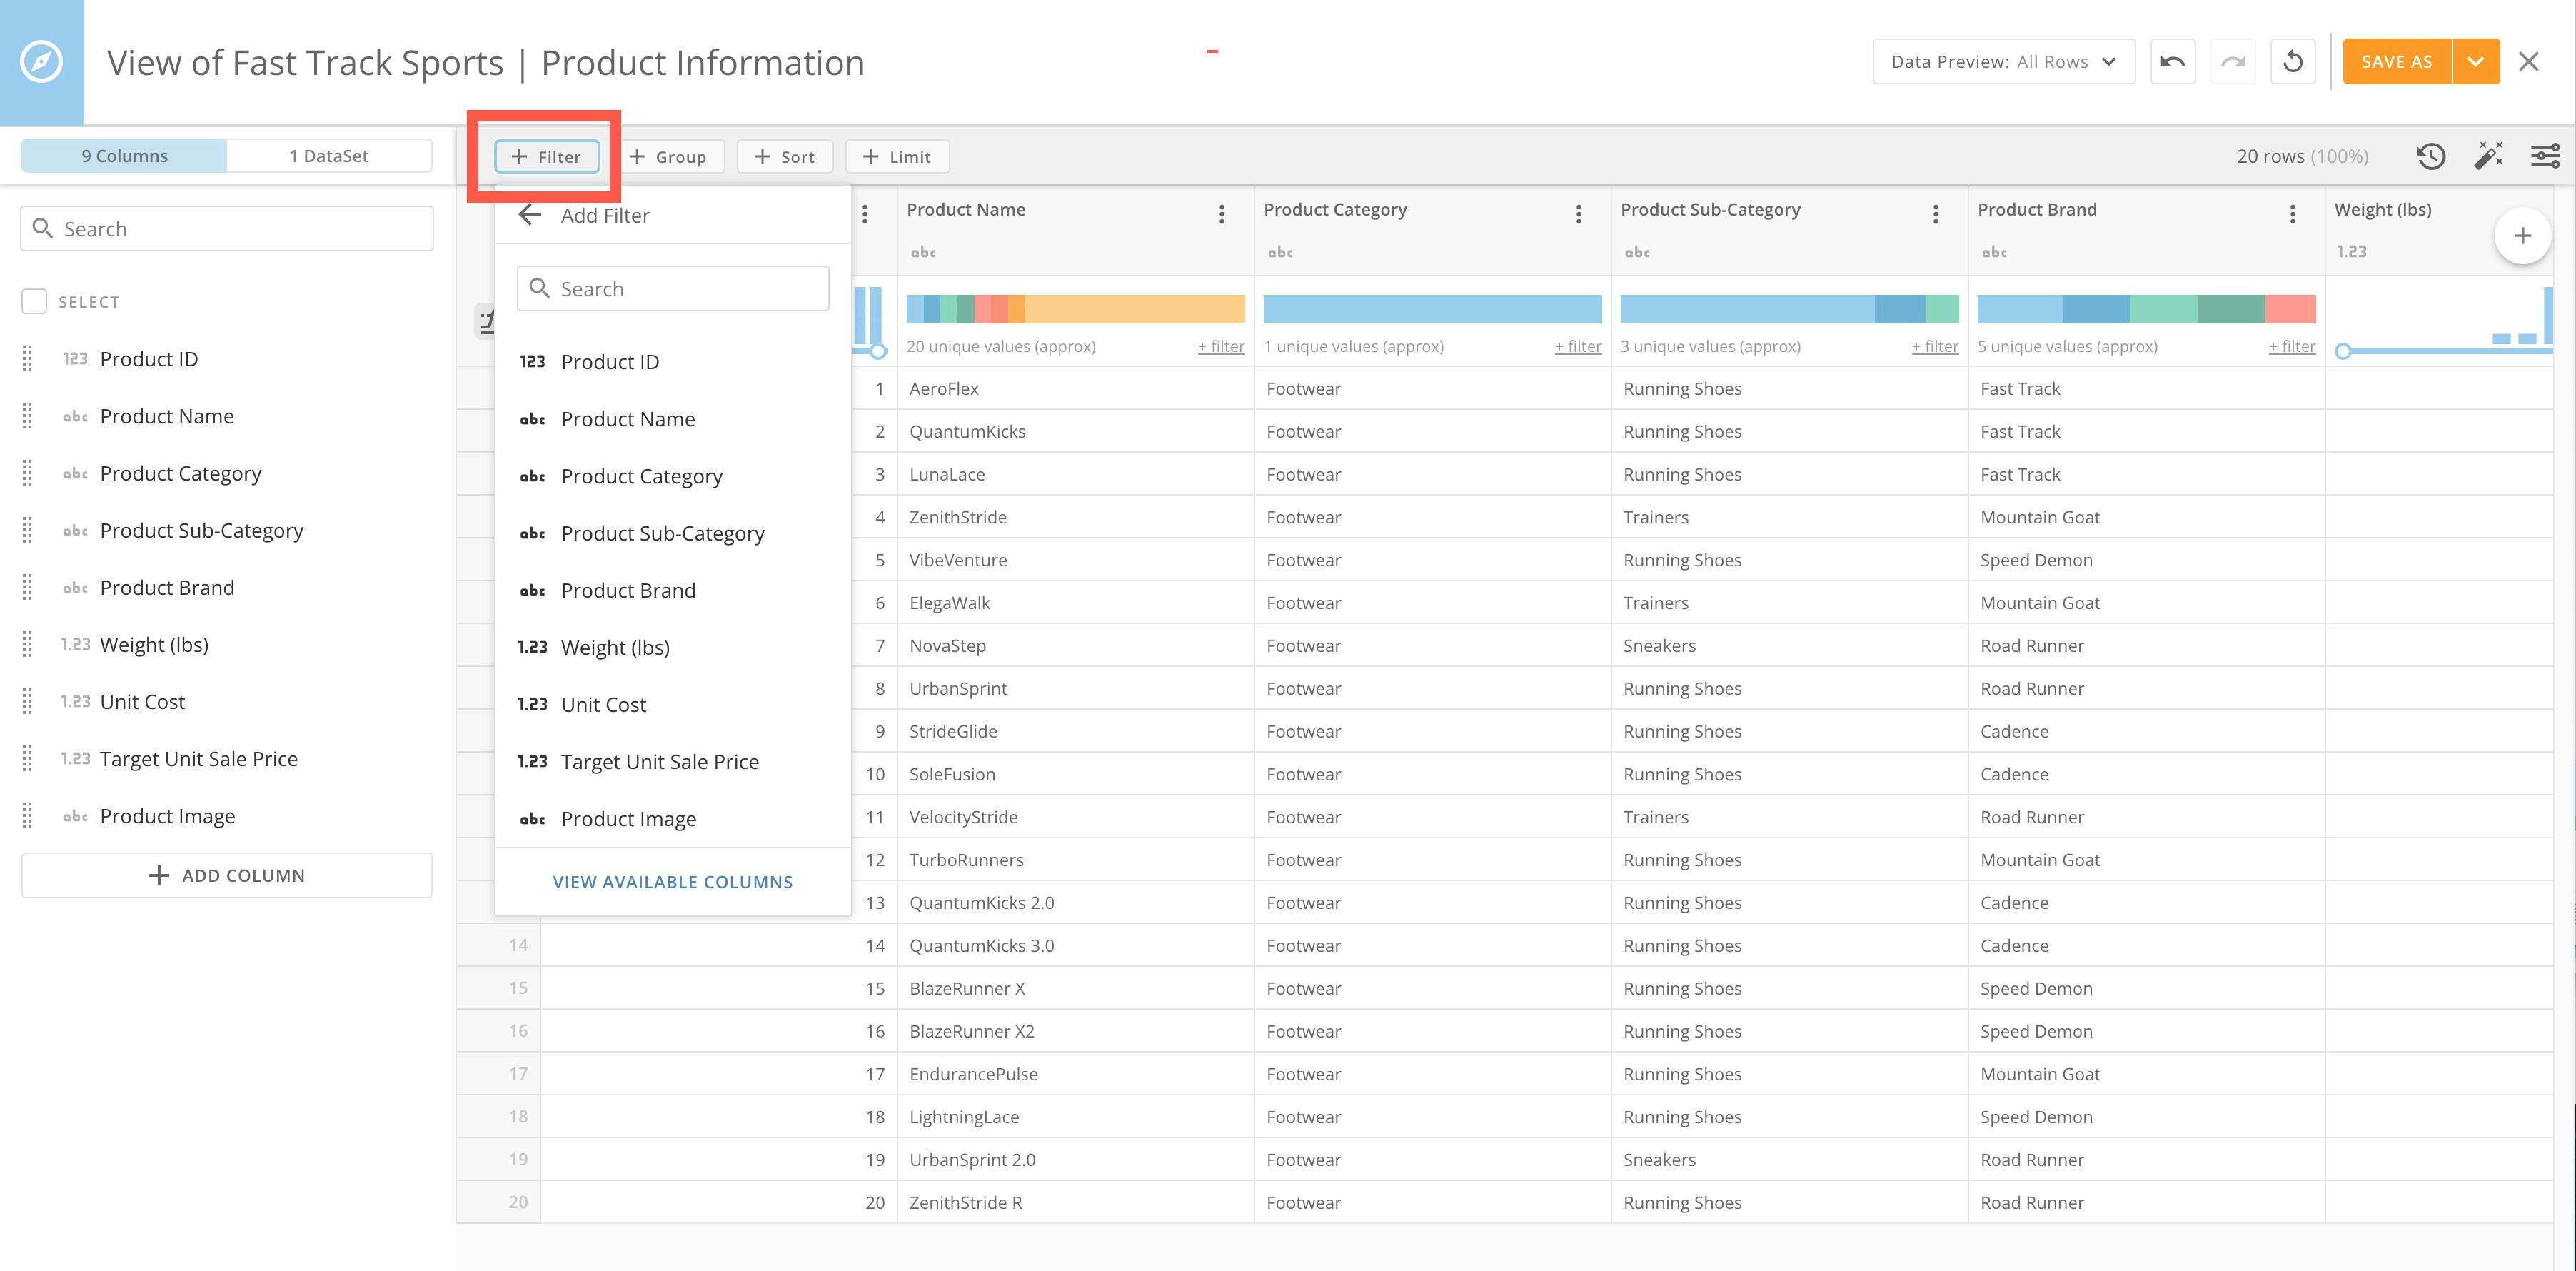Click the undo arrow icon
This screenshot has width=2576, height=1271.
(x=2172, y=62)
